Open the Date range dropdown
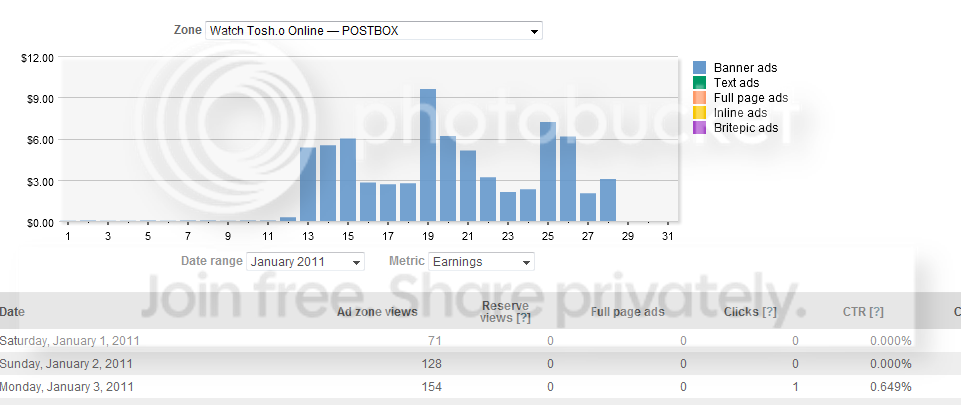961x405 pixels. pos(305,262)
